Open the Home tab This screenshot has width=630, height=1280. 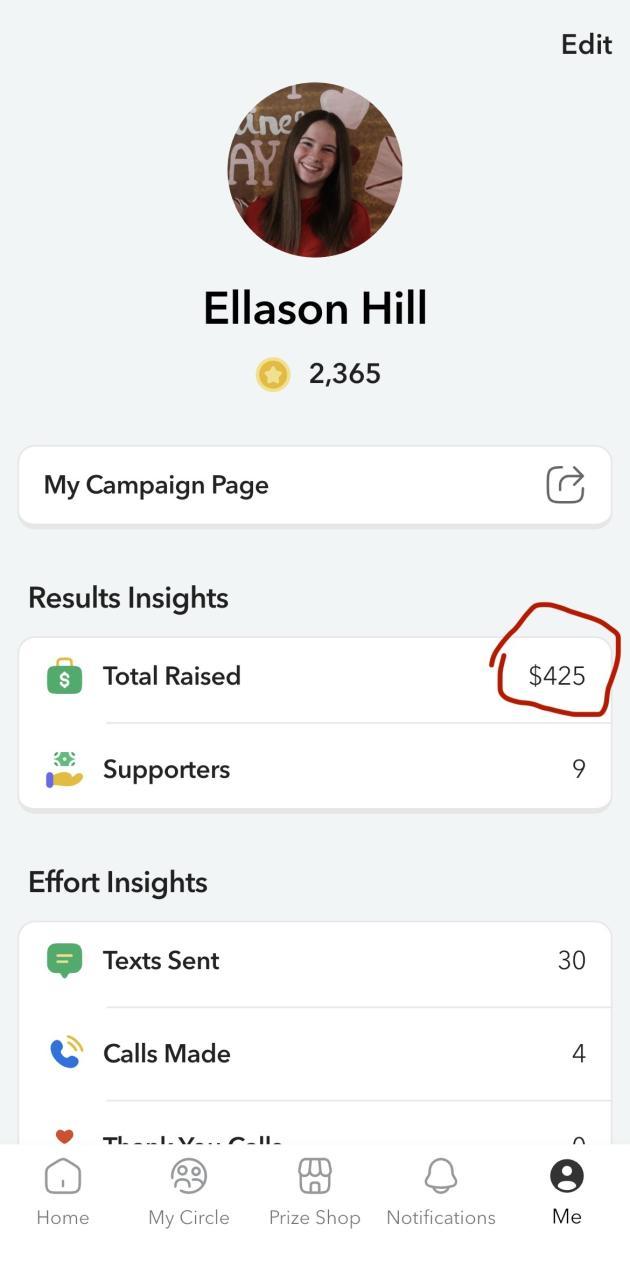(x=62, y=1191)
